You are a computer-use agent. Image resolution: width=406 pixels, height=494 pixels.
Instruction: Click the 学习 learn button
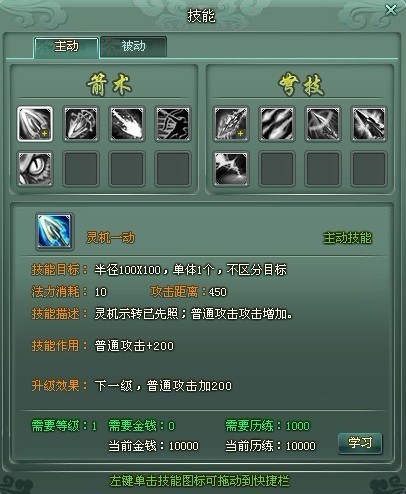pos(360,443)
